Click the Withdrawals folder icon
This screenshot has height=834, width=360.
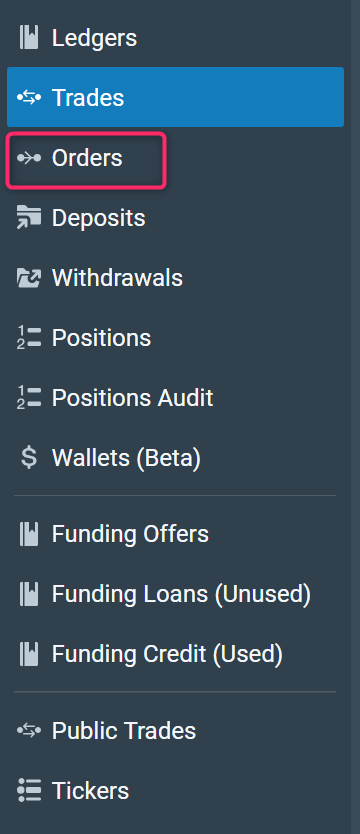29,278
